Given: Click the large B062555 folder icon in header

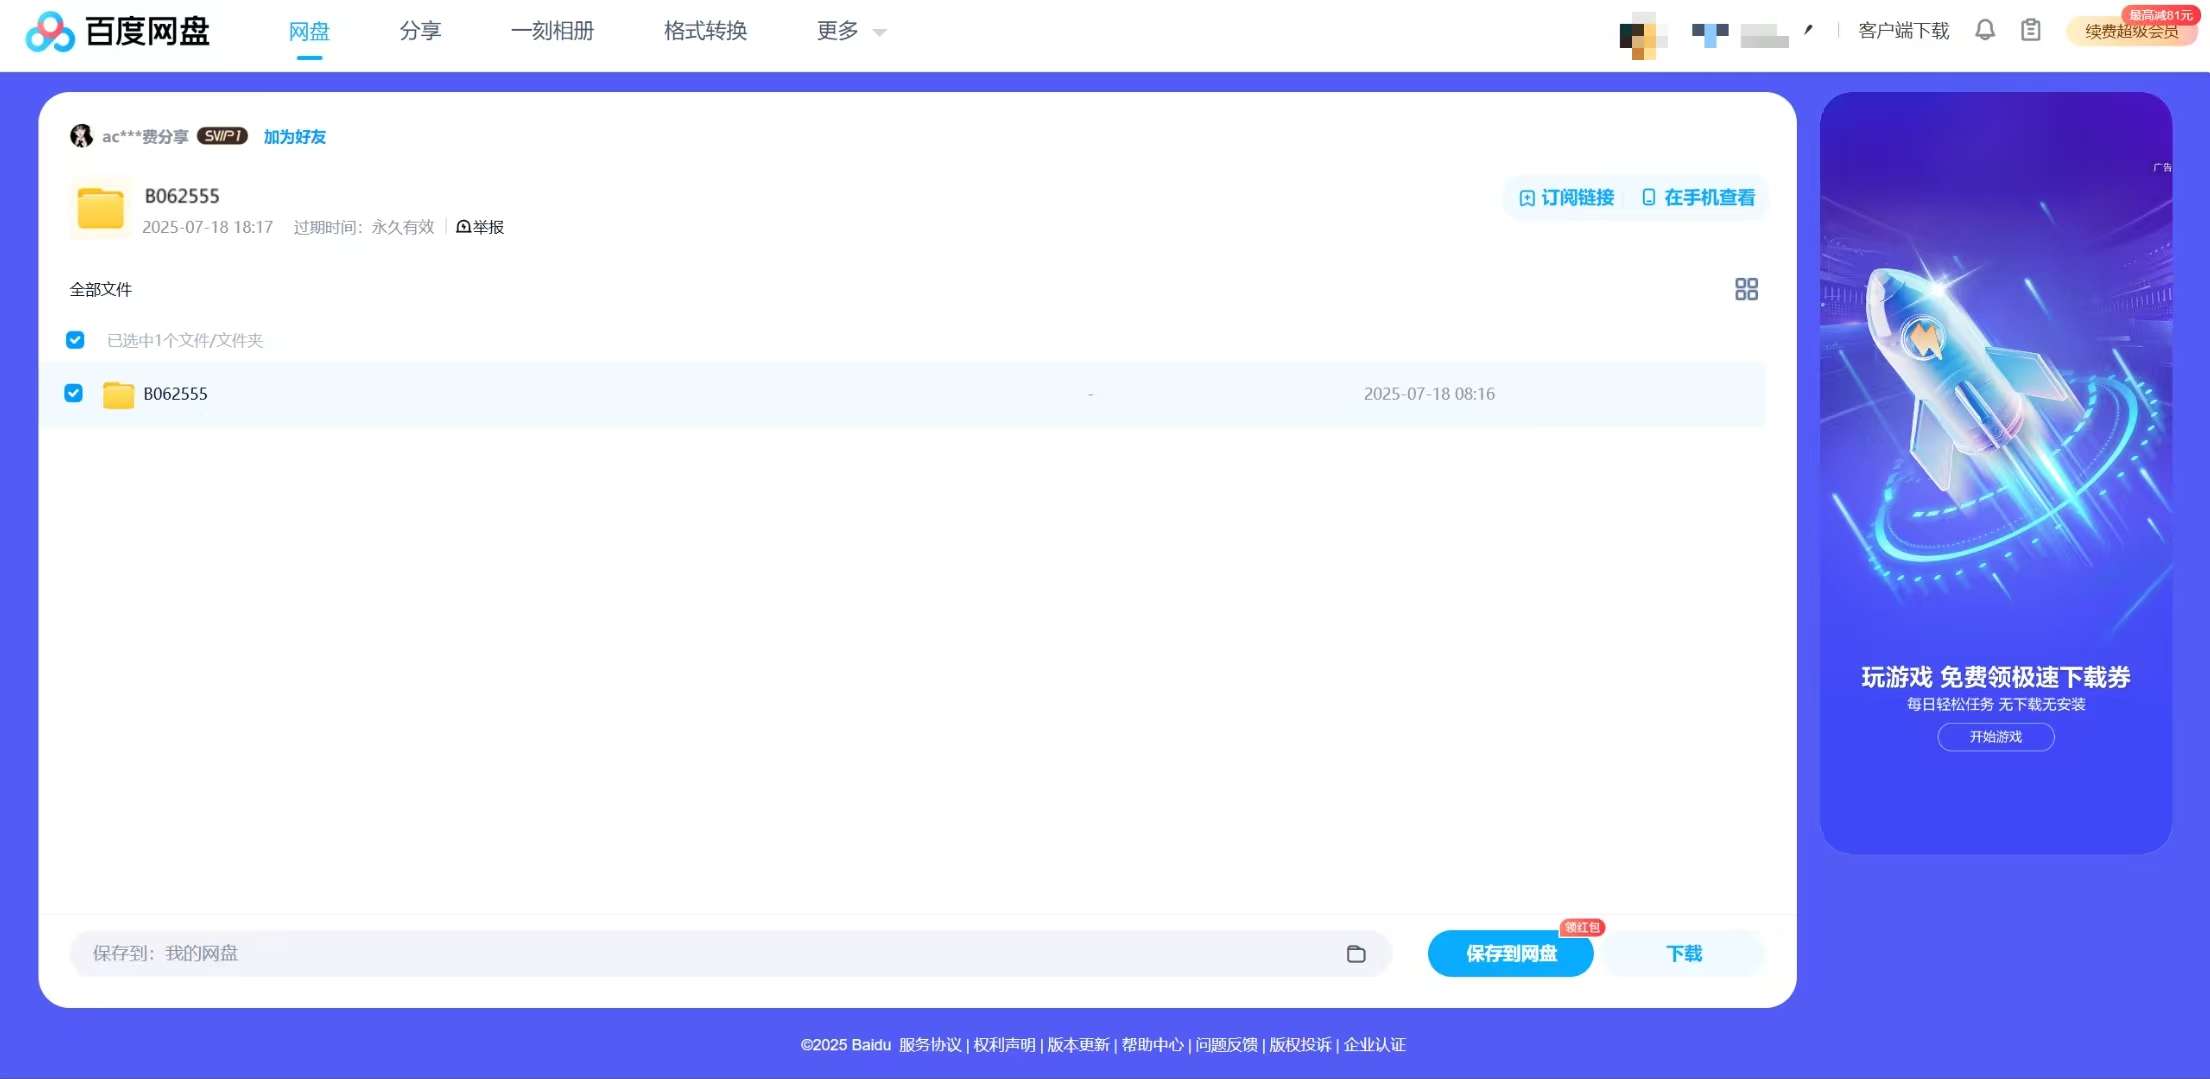Looking at the screenshot, I should (101, 209).
